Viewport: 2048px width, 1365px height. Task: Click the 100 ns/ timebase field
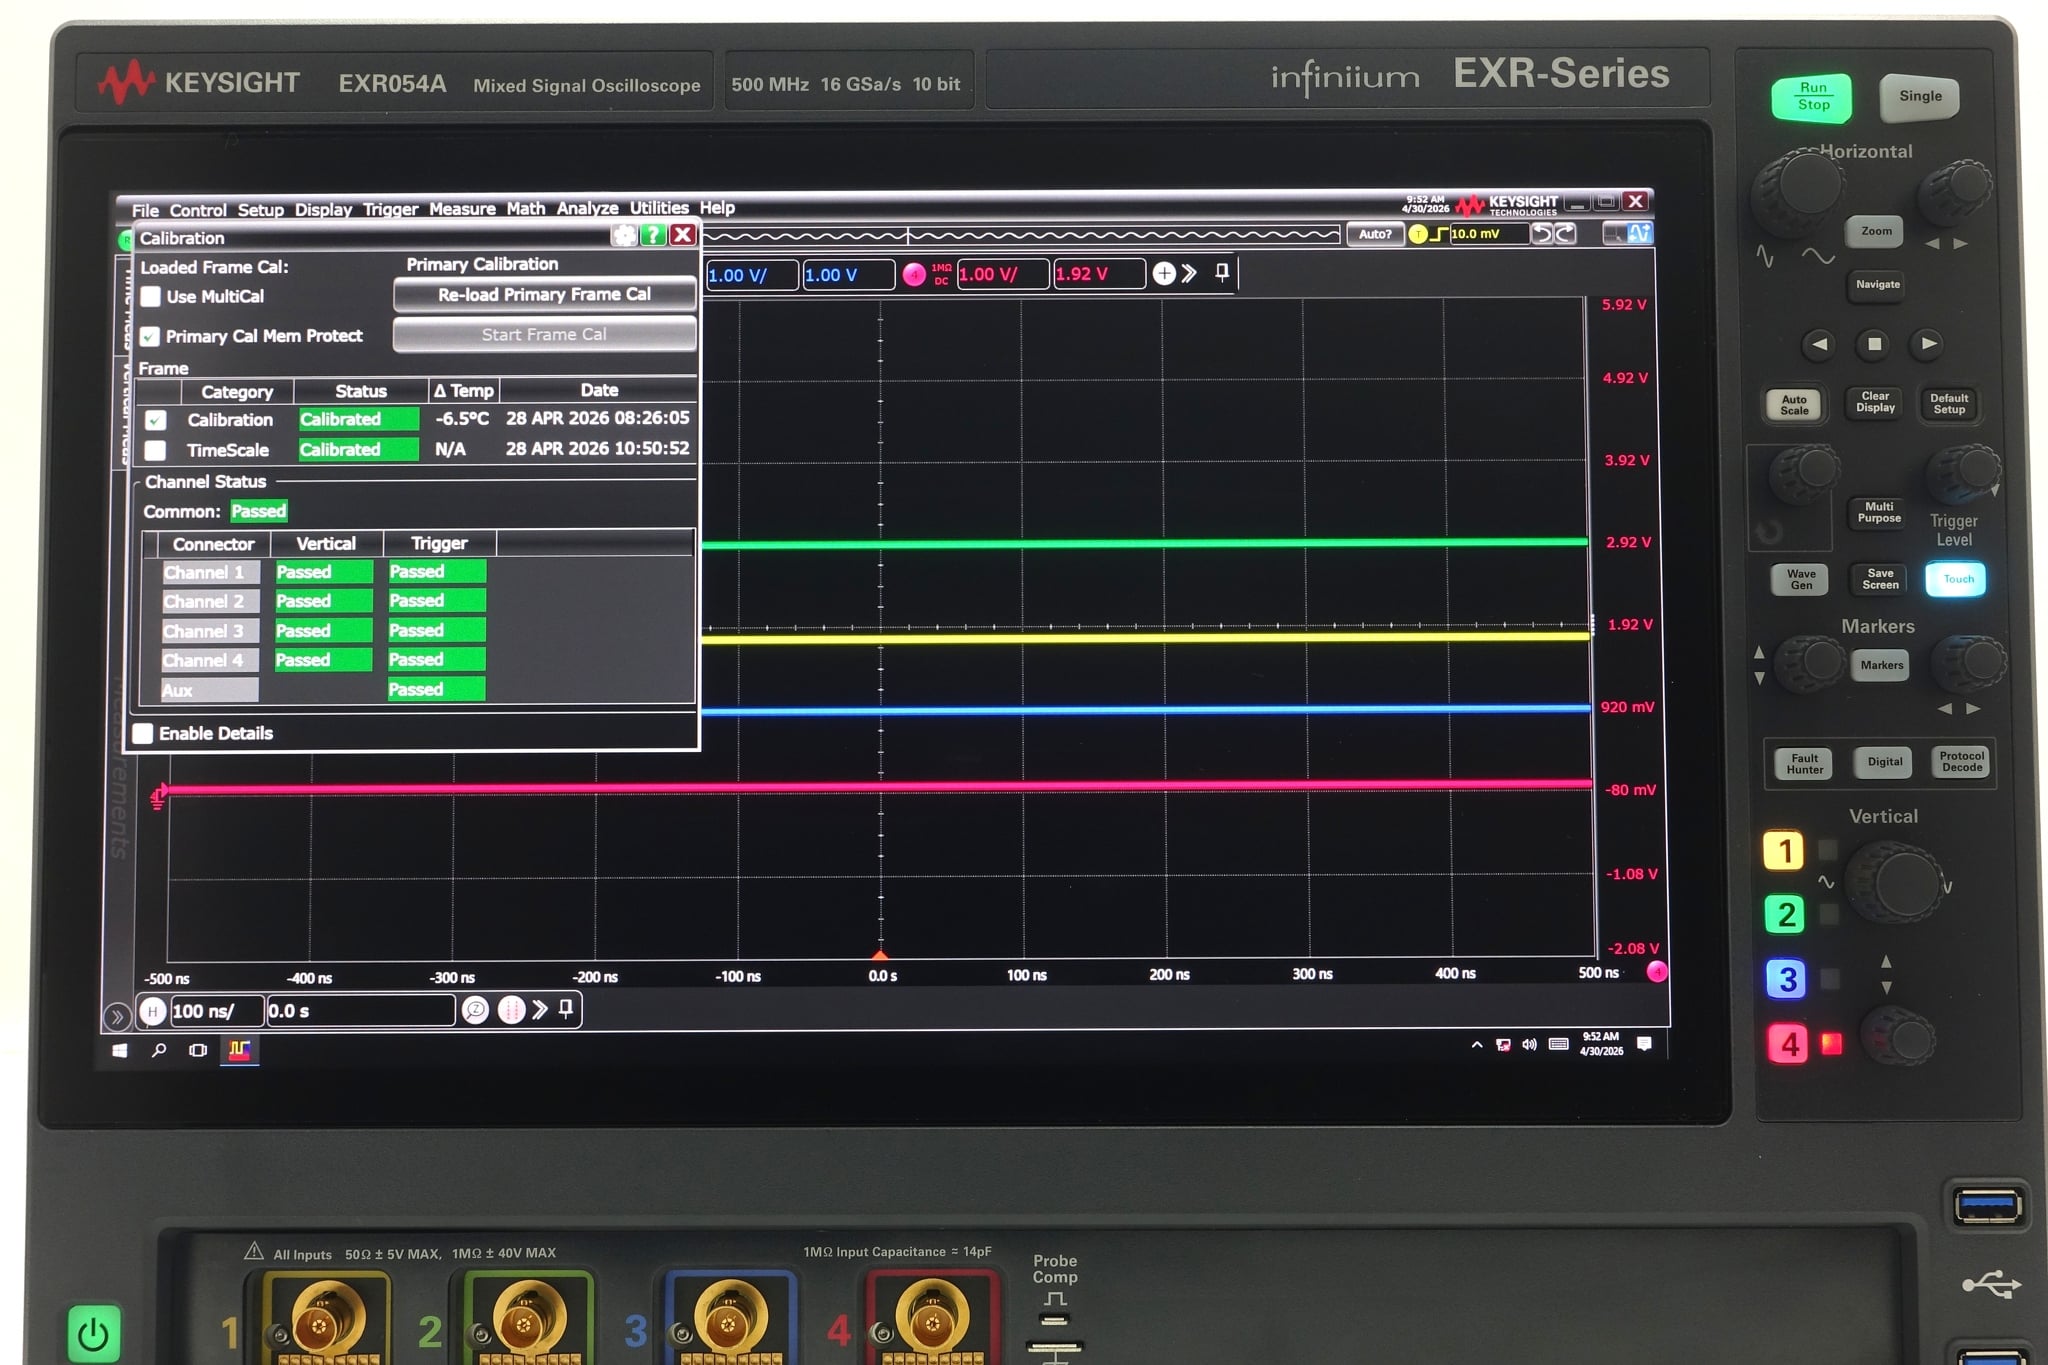click(217, 1011)
